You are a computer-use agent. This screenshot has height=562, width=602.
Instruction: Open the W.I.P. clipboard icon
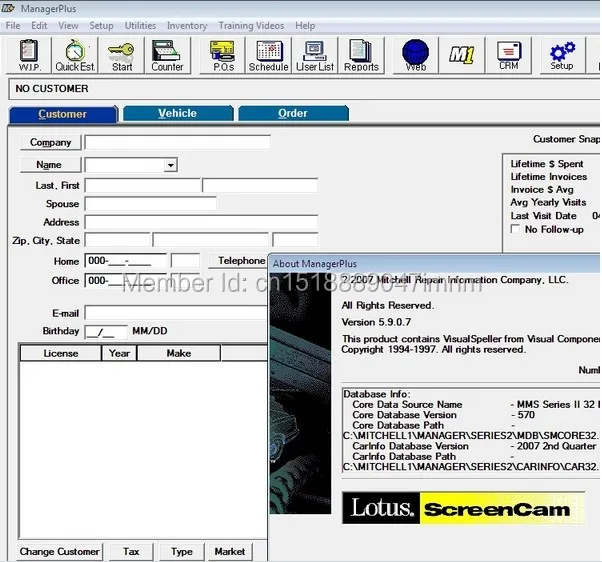(x=29, y=55)
